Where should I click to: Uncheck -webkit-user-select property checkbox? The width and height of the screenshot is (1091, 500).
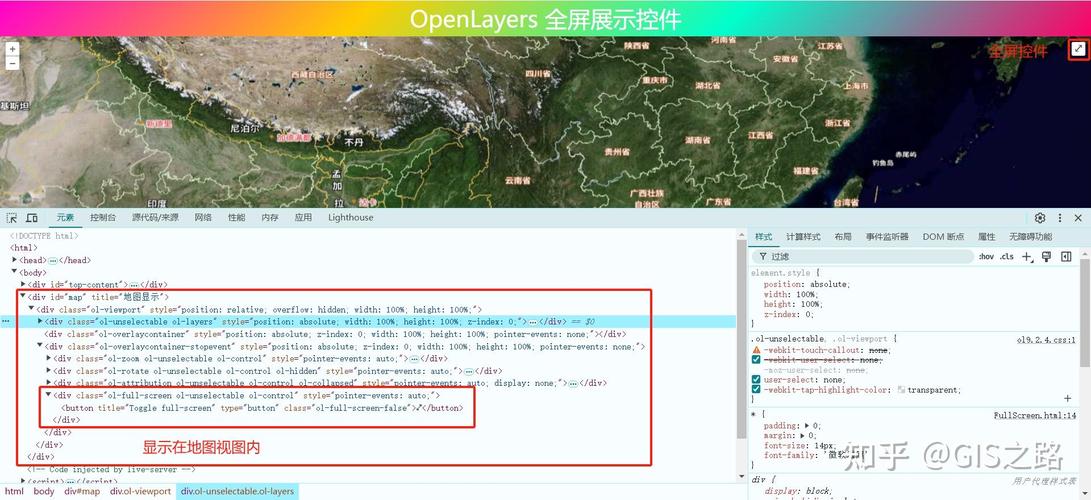[x=756, y=360]
